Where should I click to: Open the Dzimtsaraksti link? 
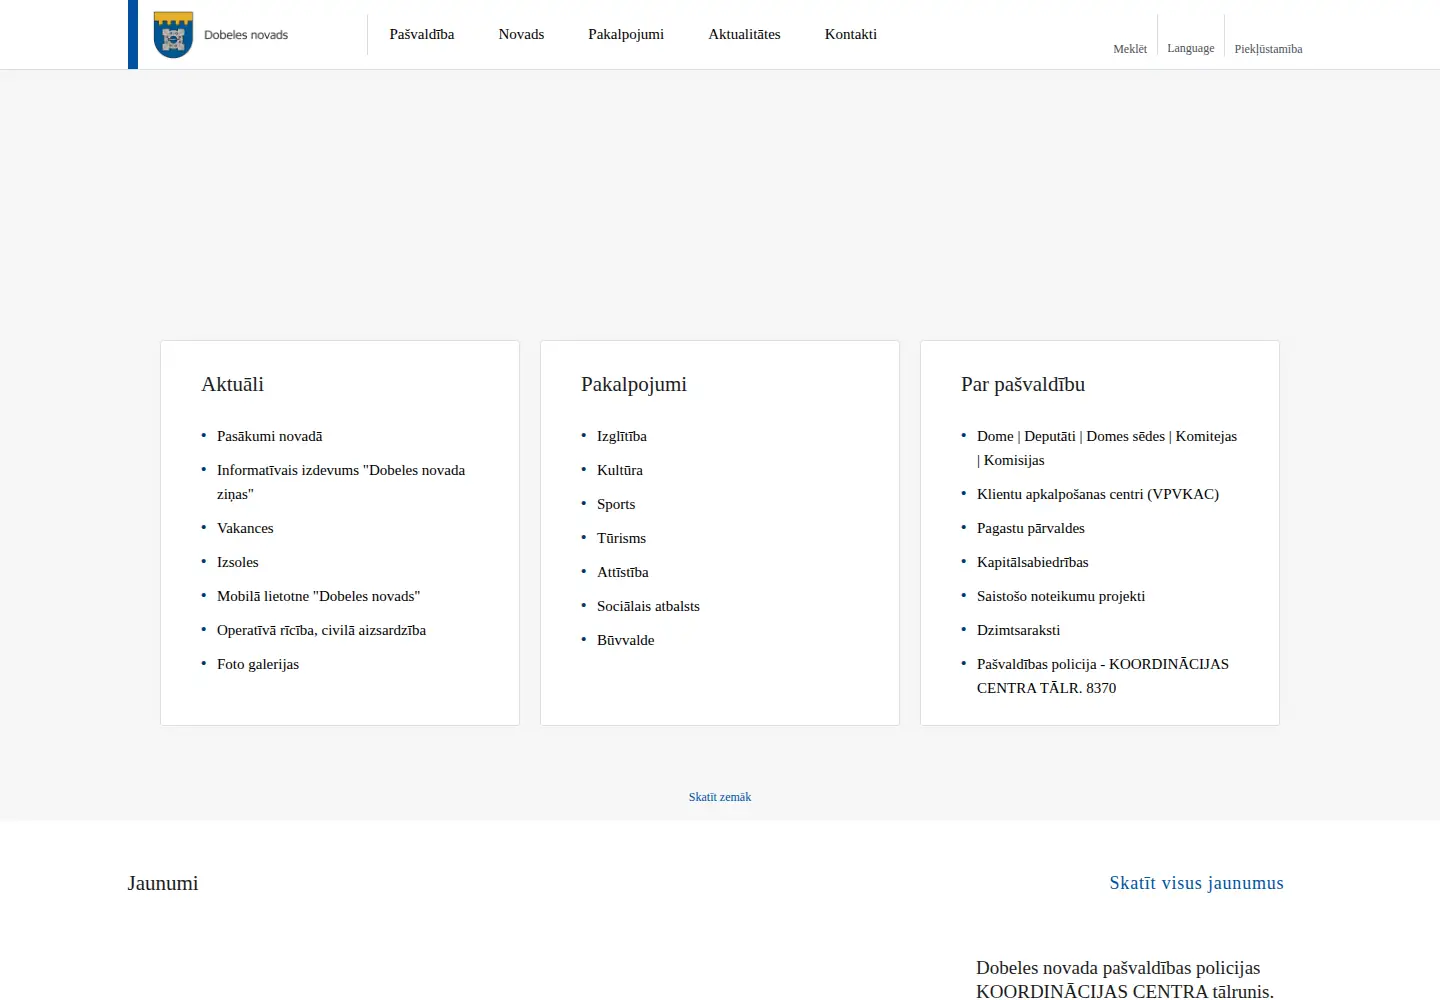click(1018, 630)
